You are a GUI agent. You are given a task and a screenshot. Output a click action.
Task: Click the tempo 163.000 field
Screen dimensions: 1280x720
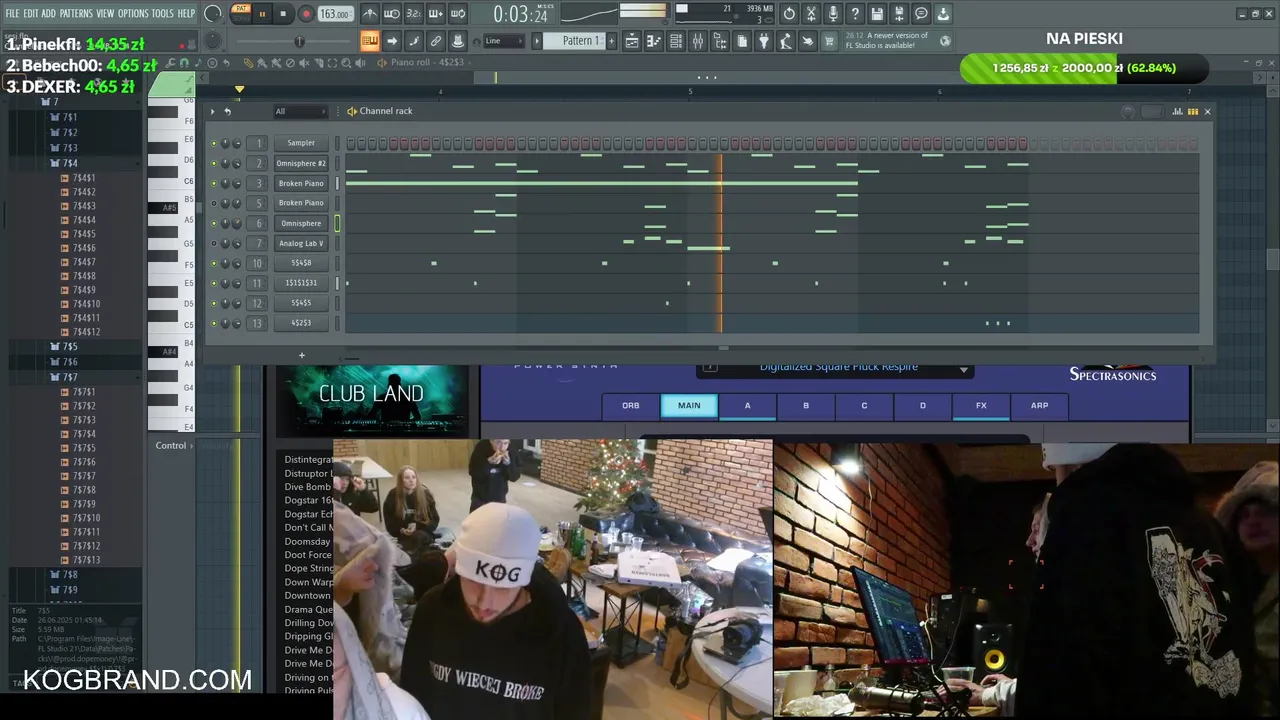tap(335, 14)
